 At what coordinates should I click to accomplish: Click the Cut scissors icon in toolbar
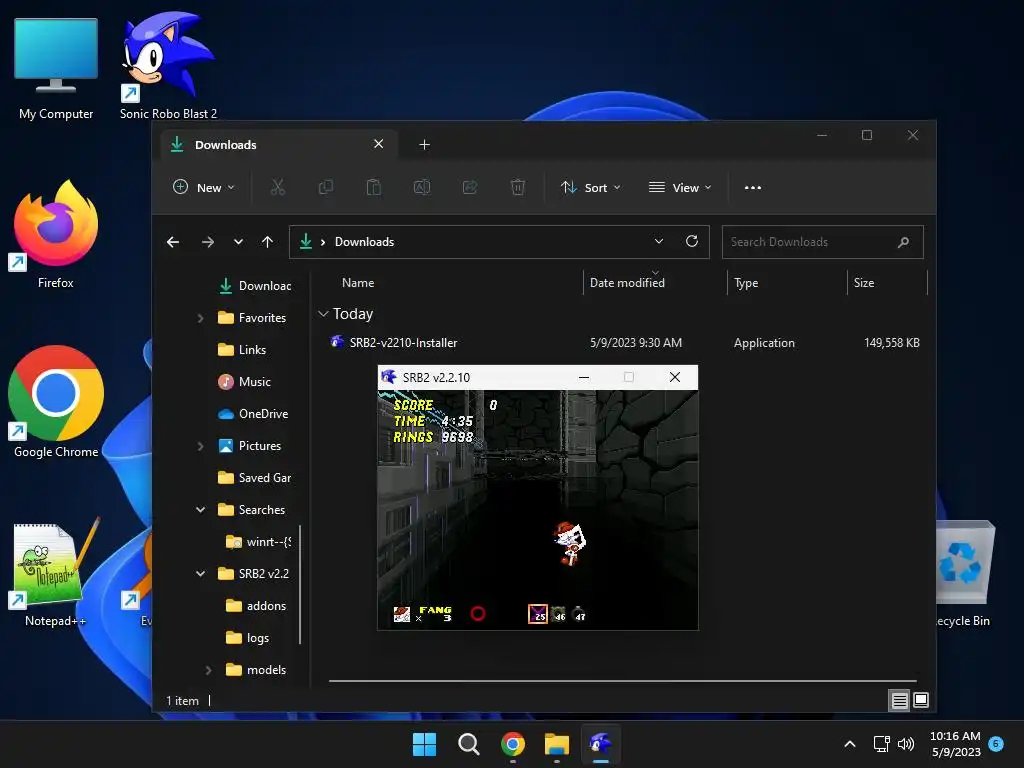[x=278, y=187]
